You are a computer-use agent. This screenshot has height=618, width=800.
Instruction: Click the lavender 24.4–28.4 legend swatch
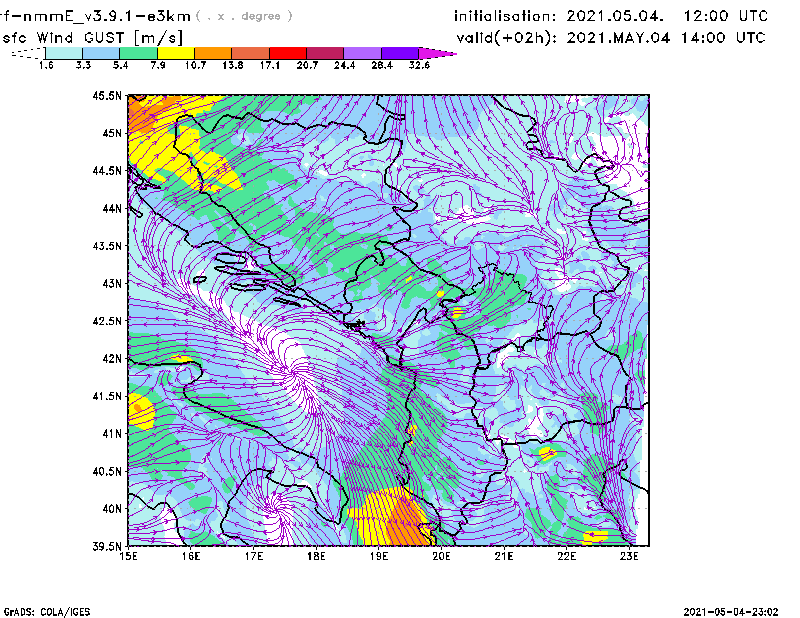(362, 53)
